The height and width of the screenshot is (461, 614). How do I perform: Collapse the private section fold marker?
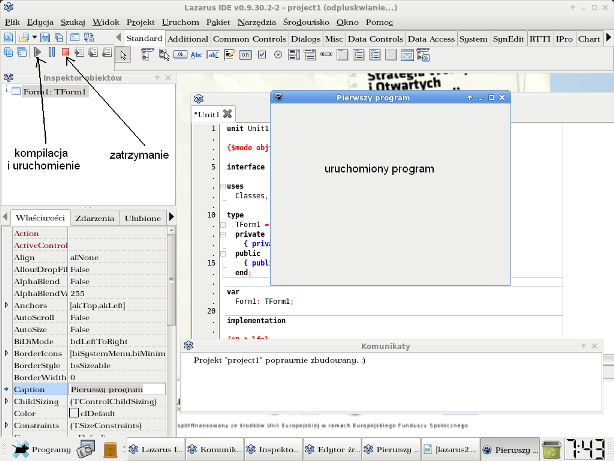coord(223,235)
